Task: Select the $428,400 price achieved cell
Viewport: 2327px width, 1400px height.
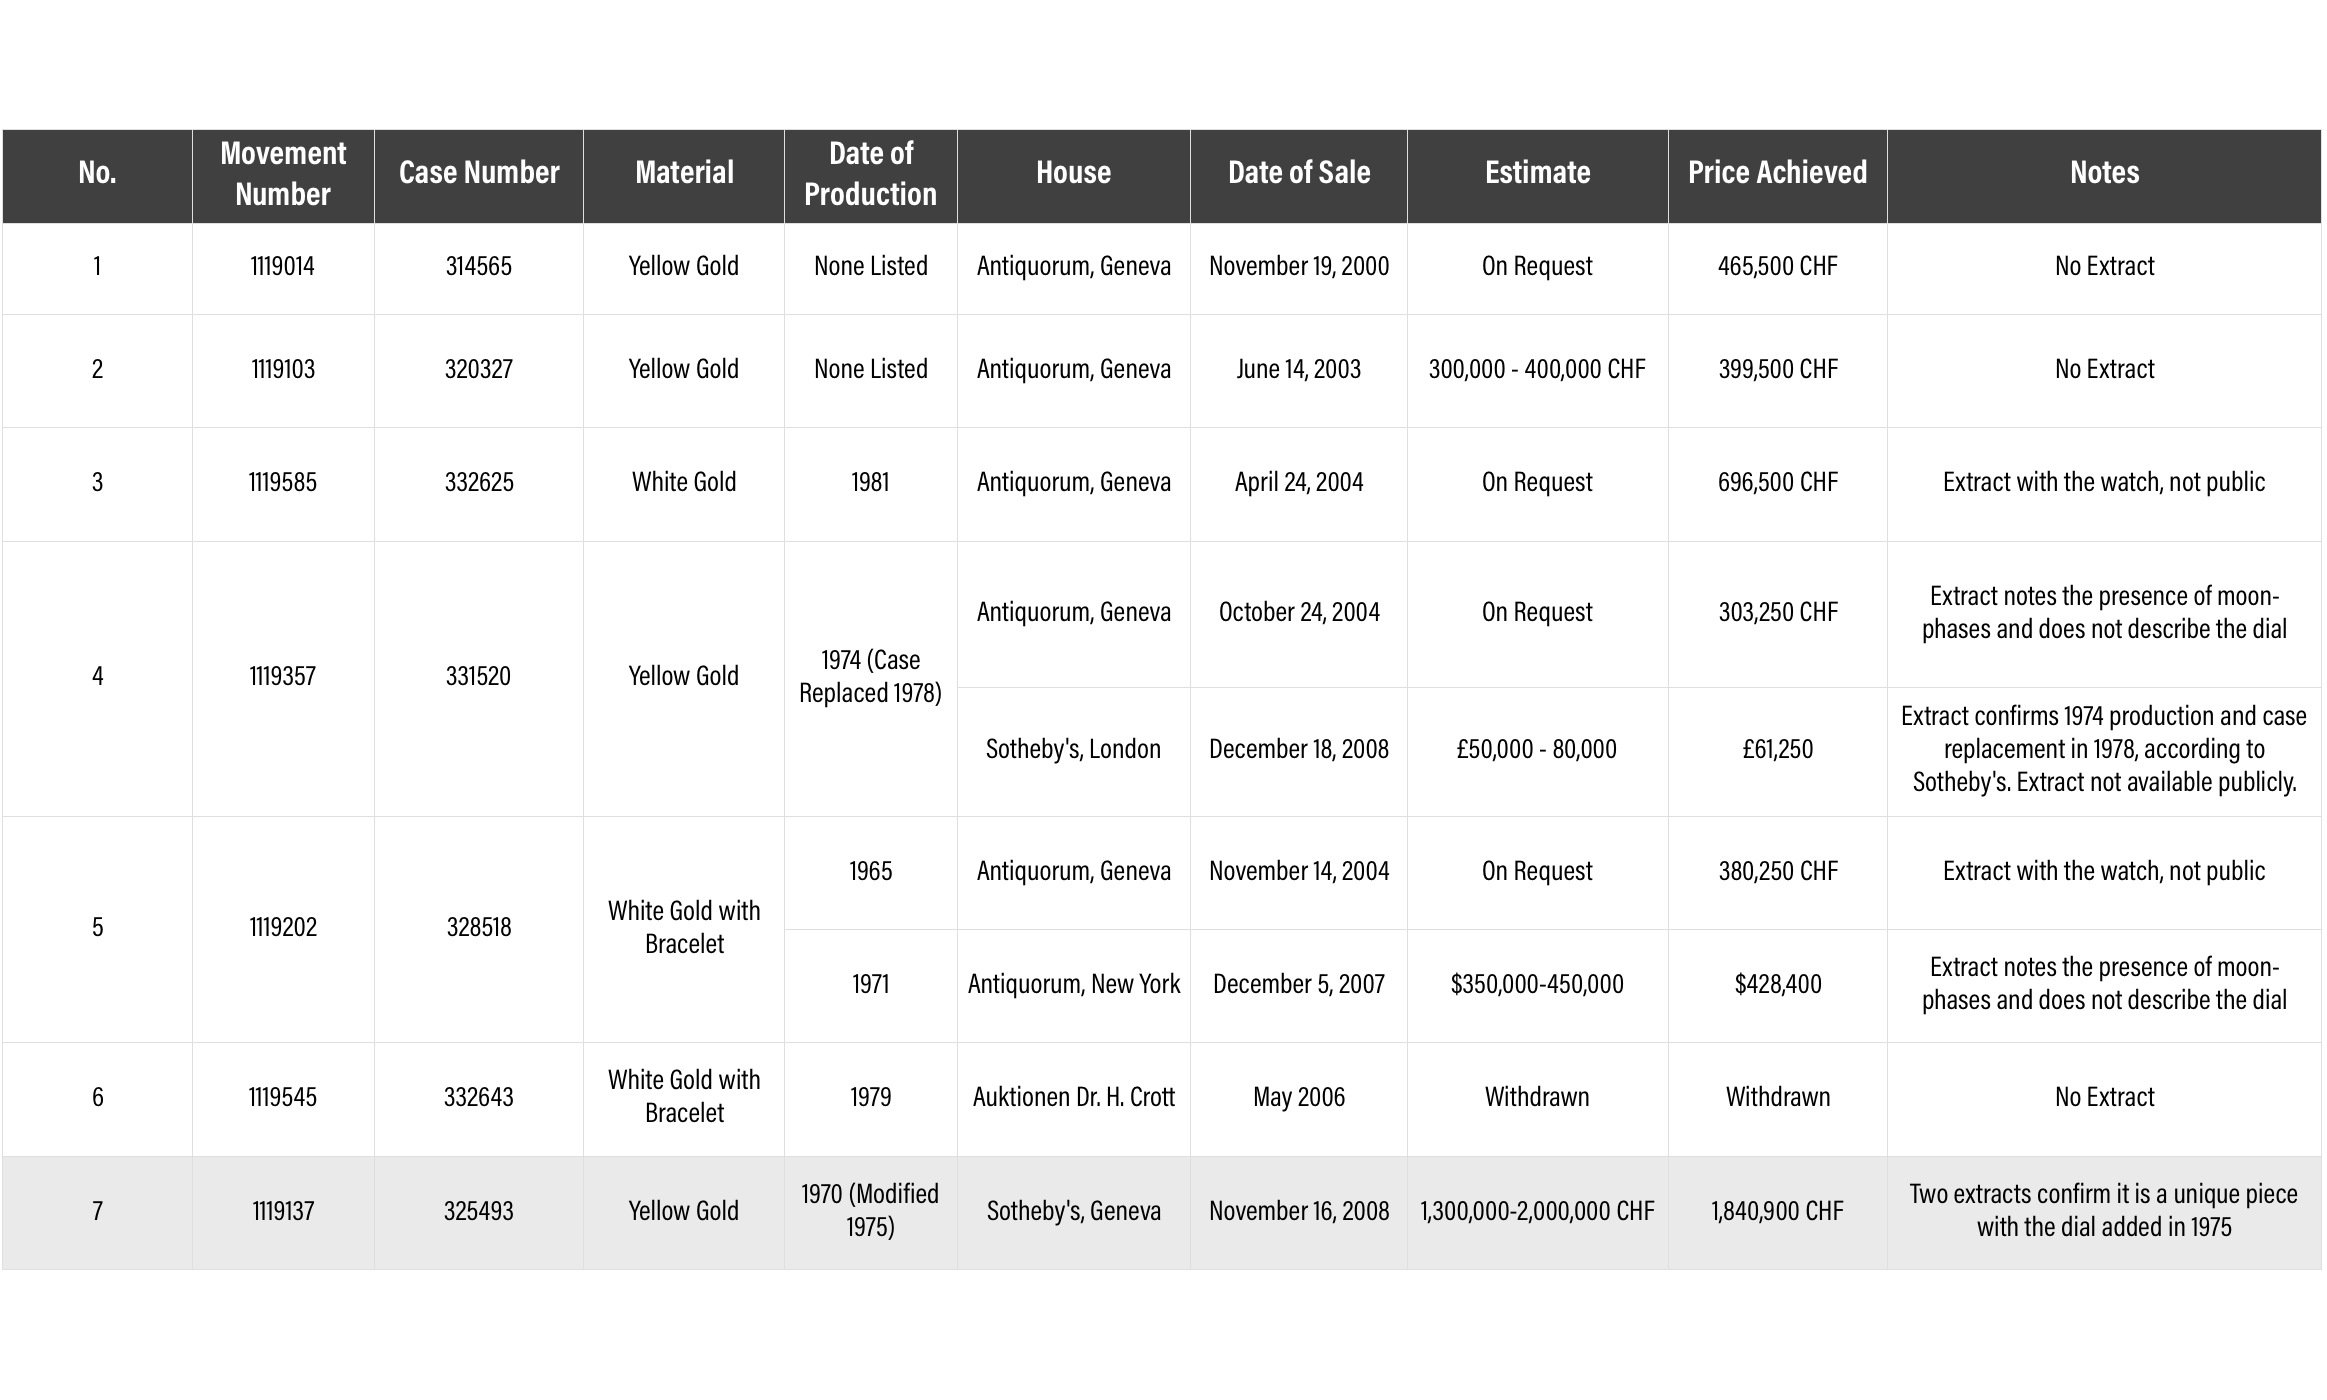Action: pos(1777,985)
